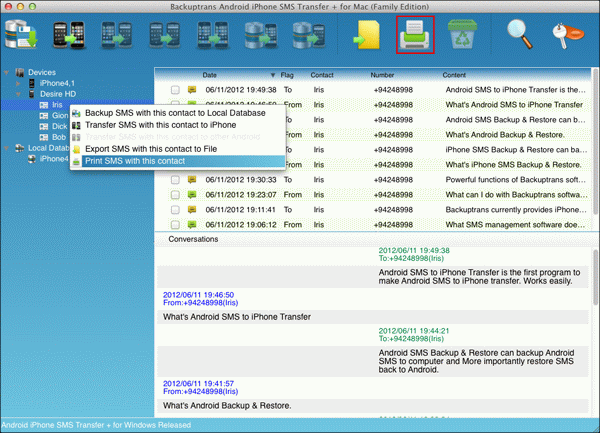Click the Flag column header
This screenshot has width=600, height=433.
(287, 75)
